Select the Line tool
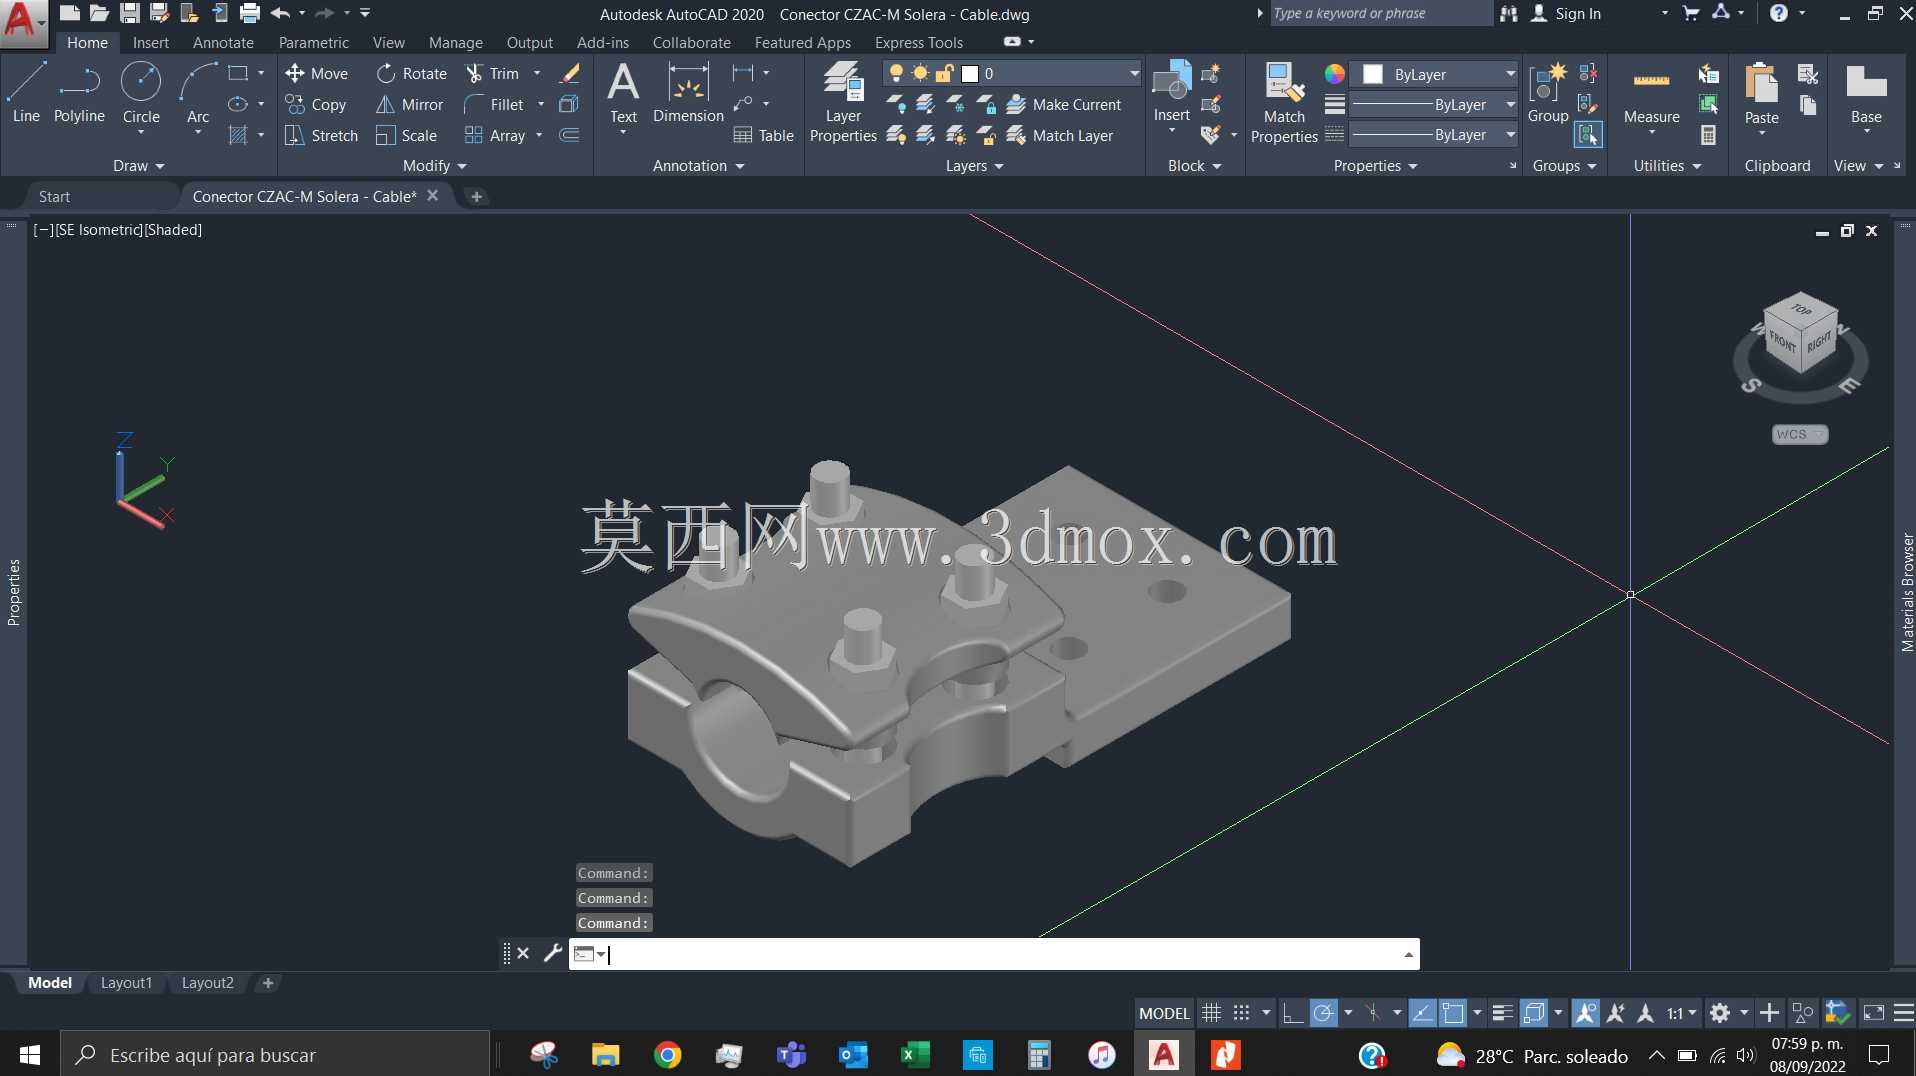This screenshot has width=1916, height=1076. click(26, 92)
